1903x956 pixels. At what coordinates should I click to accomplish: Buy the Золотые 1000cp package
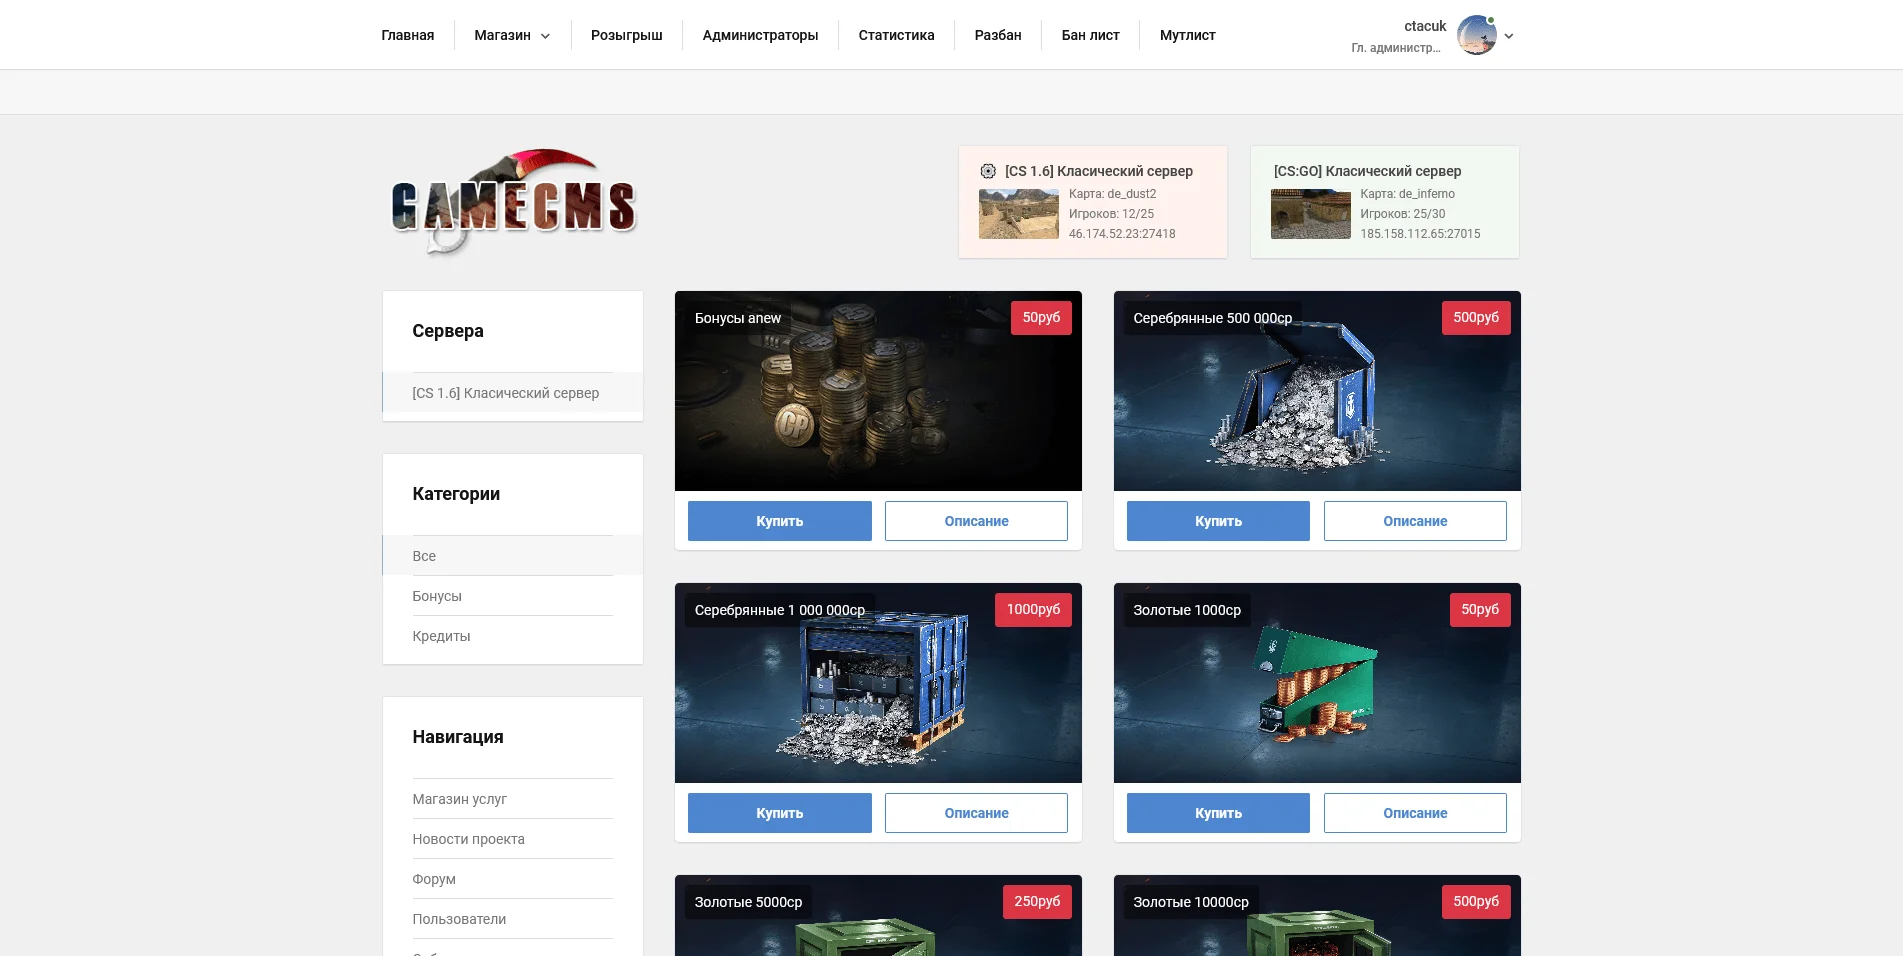pos(1217,813)
